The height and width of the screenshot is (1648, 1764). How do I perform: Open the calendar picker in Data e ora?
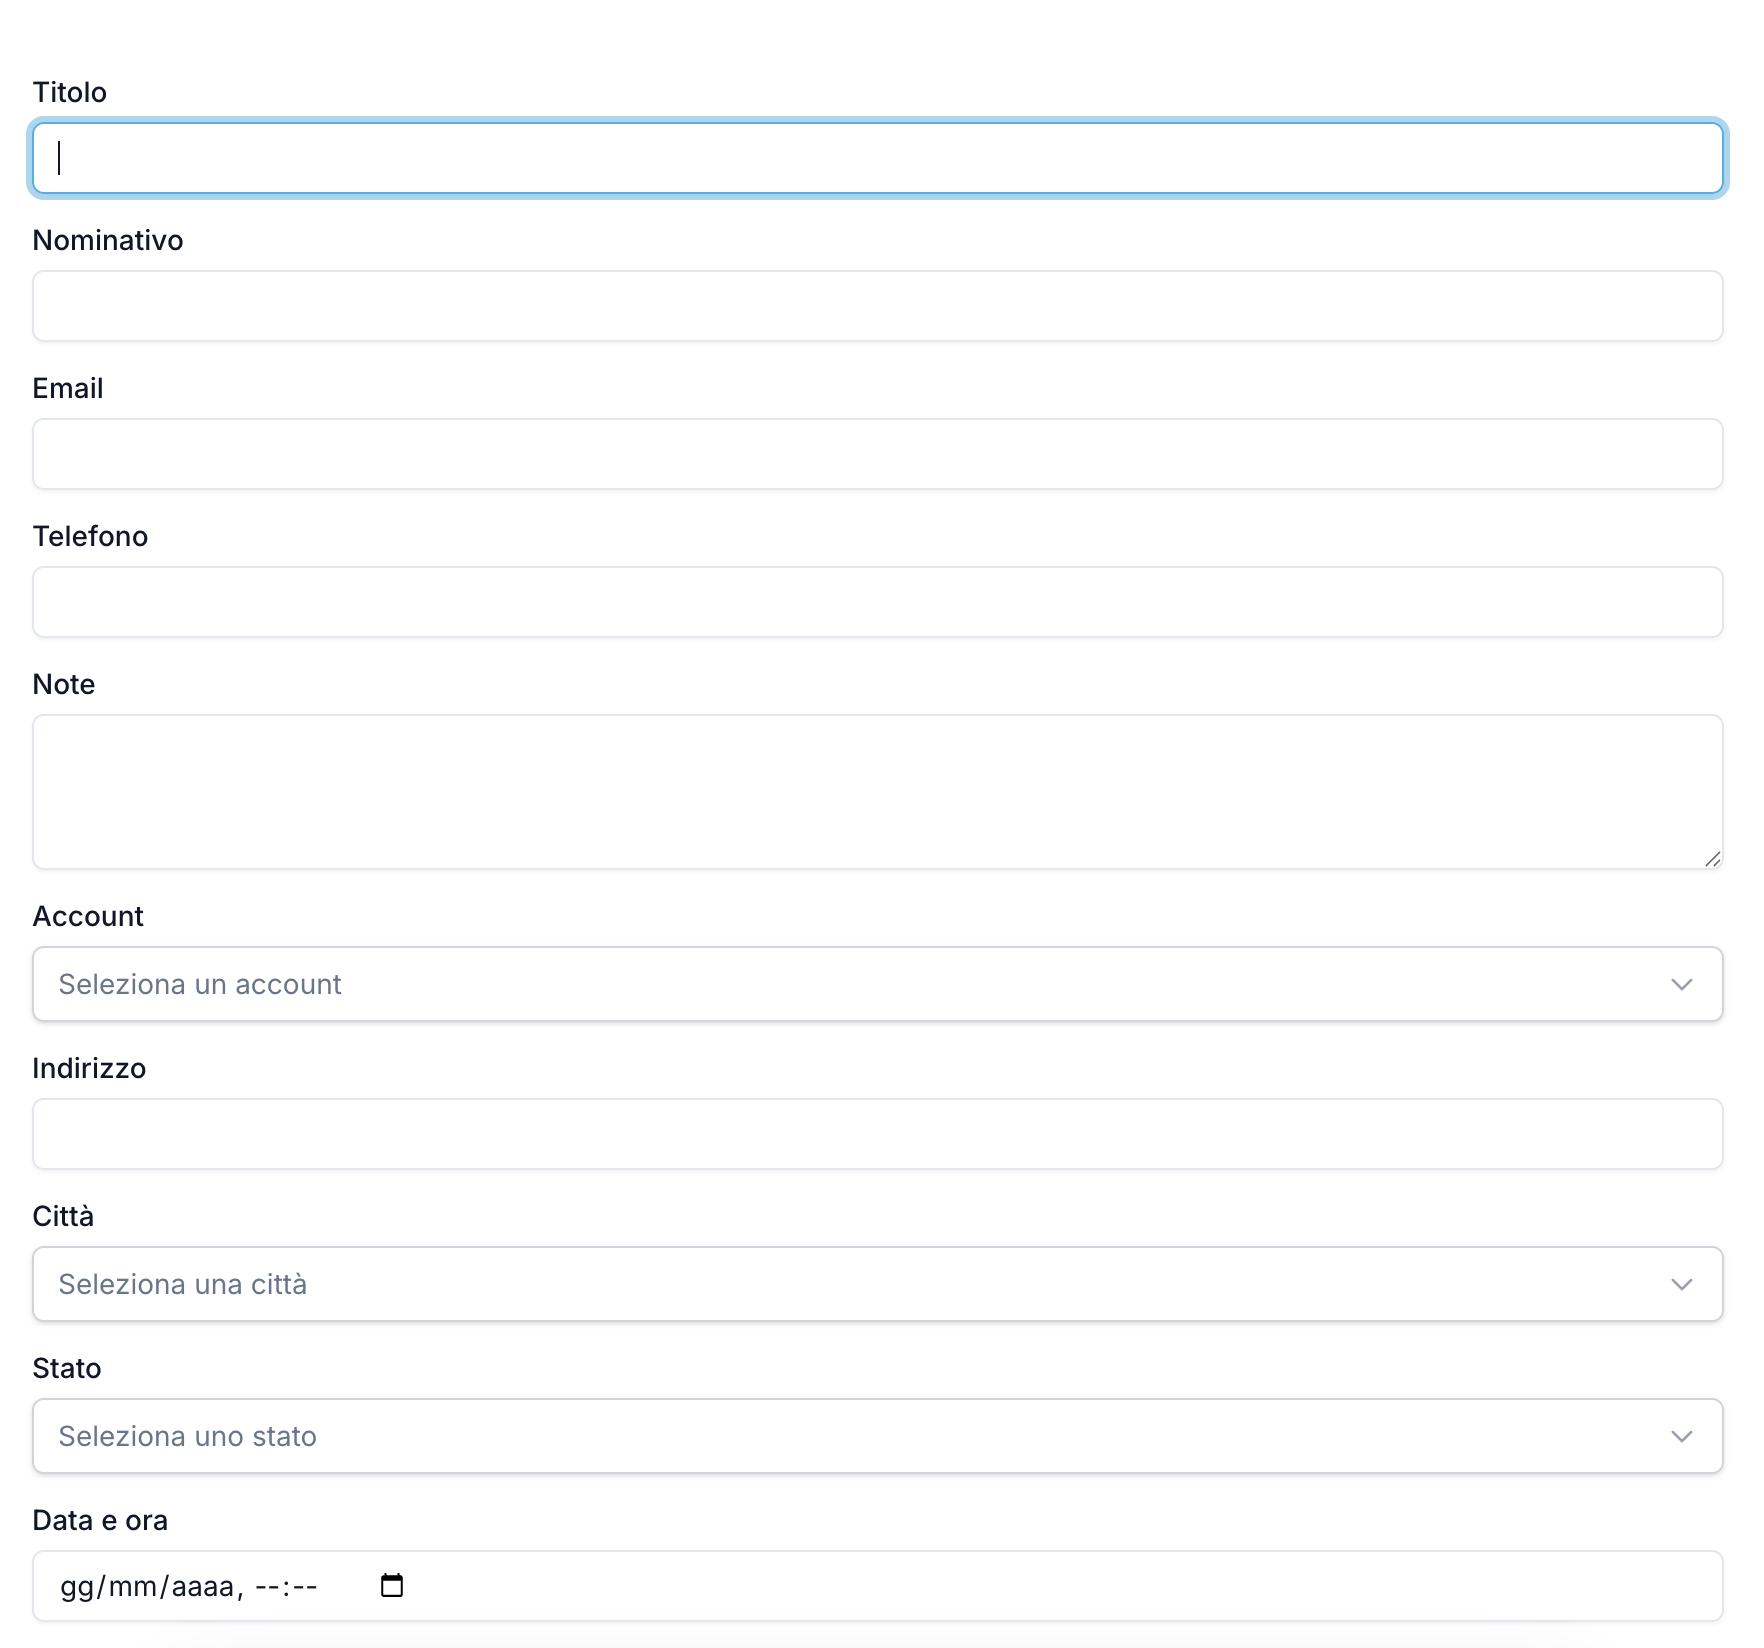[392, 1585]
